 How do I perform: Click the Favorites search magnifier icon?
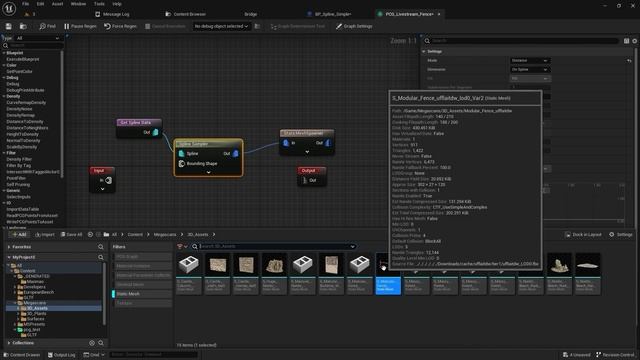click(100, 247)
